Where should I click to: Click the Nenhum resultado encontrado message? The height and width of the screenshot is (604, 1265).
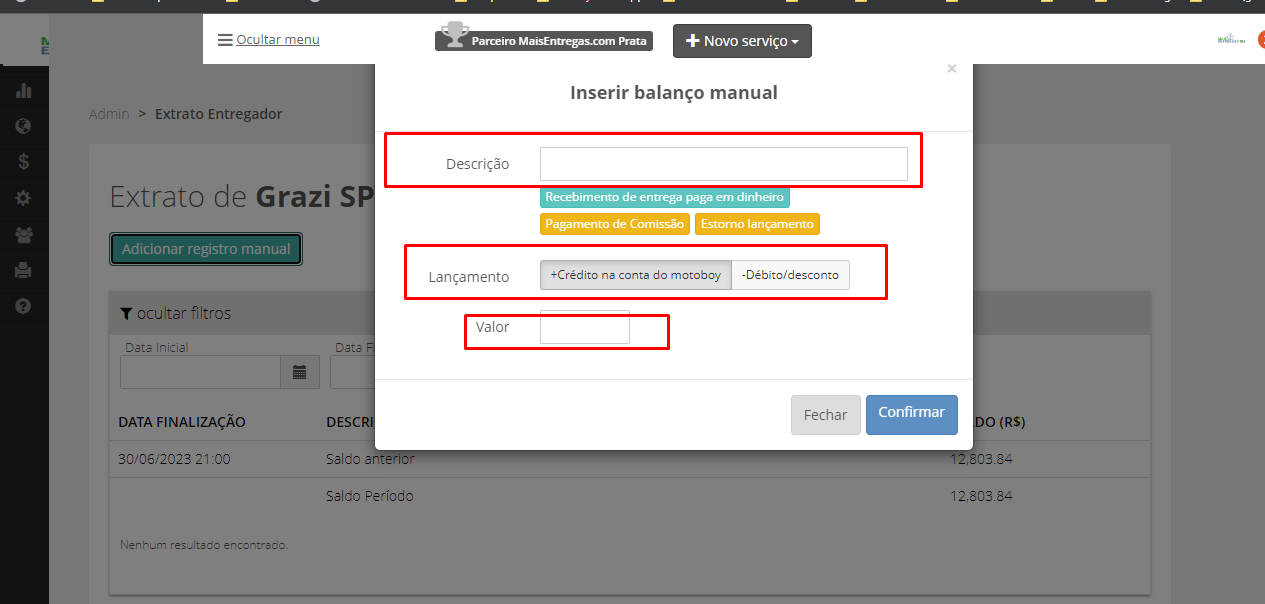(x=204, y=545)
